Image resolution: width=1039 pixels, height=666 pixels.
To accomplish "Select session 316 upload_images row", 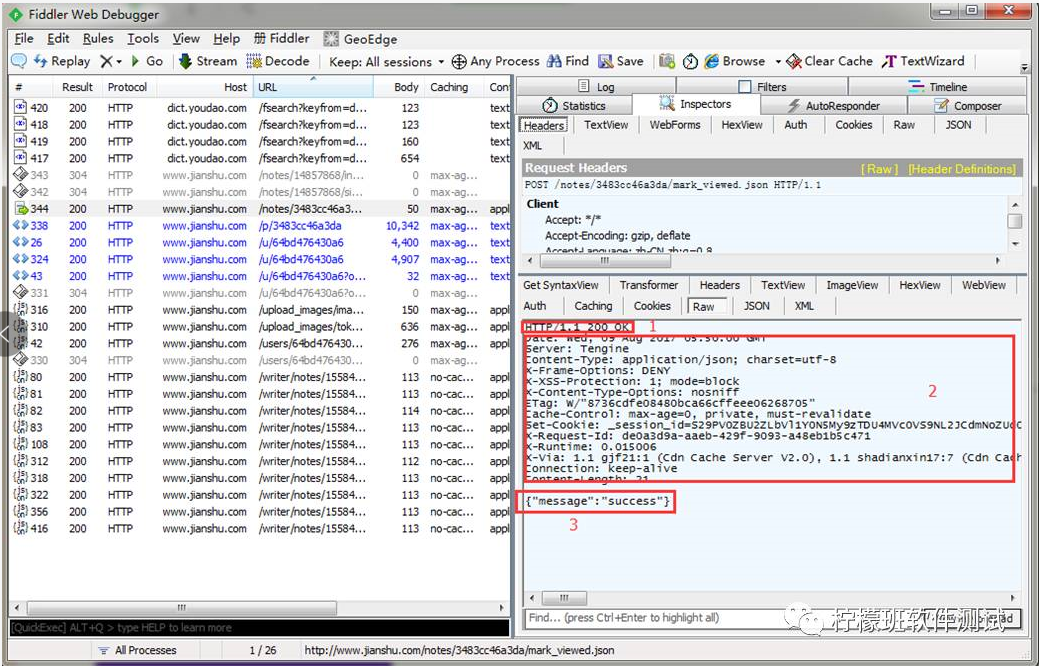I will pos(260,309).
